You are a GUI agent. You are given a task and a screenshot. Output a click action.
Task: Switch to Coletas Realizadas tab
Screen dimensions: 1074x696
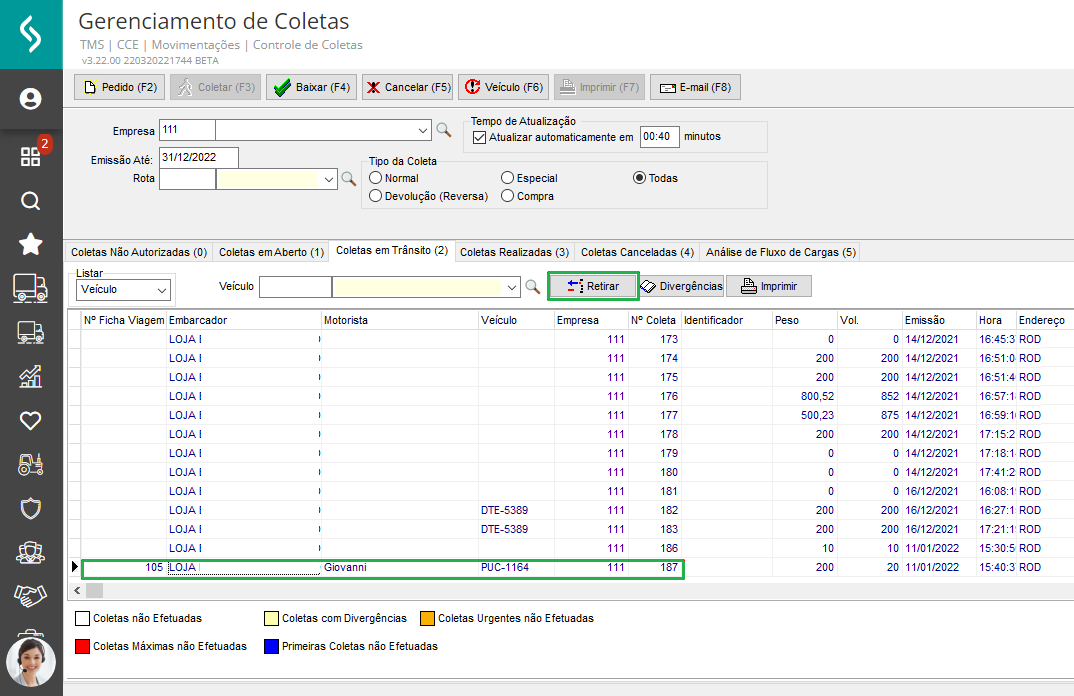[514, 252]
